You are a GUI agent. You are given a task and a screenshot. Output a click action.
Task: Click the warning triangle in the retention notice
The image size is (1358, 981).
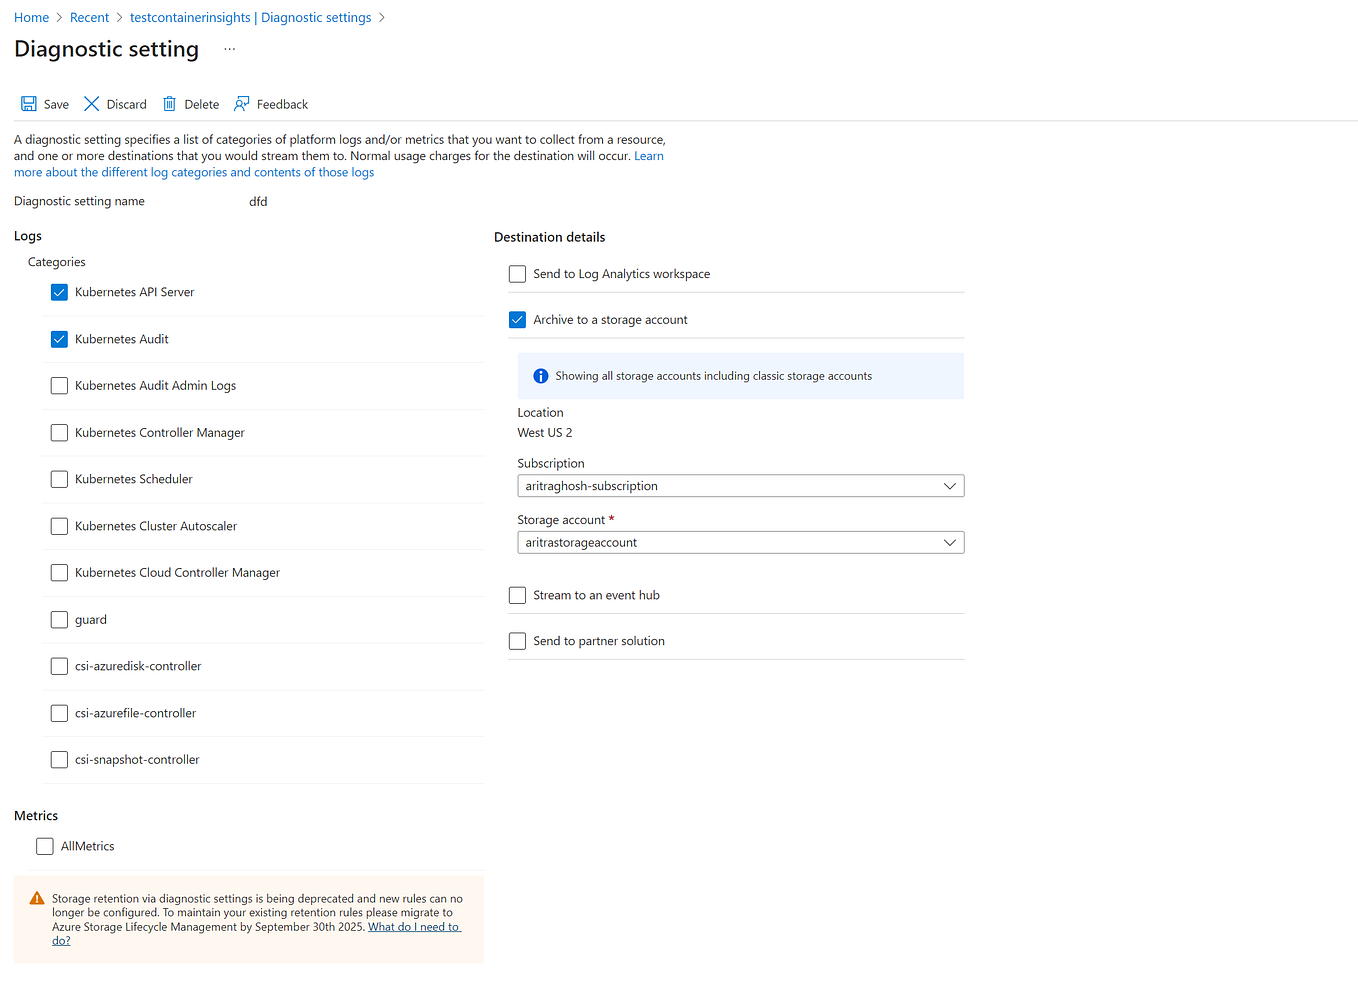(x=37, y=898)
